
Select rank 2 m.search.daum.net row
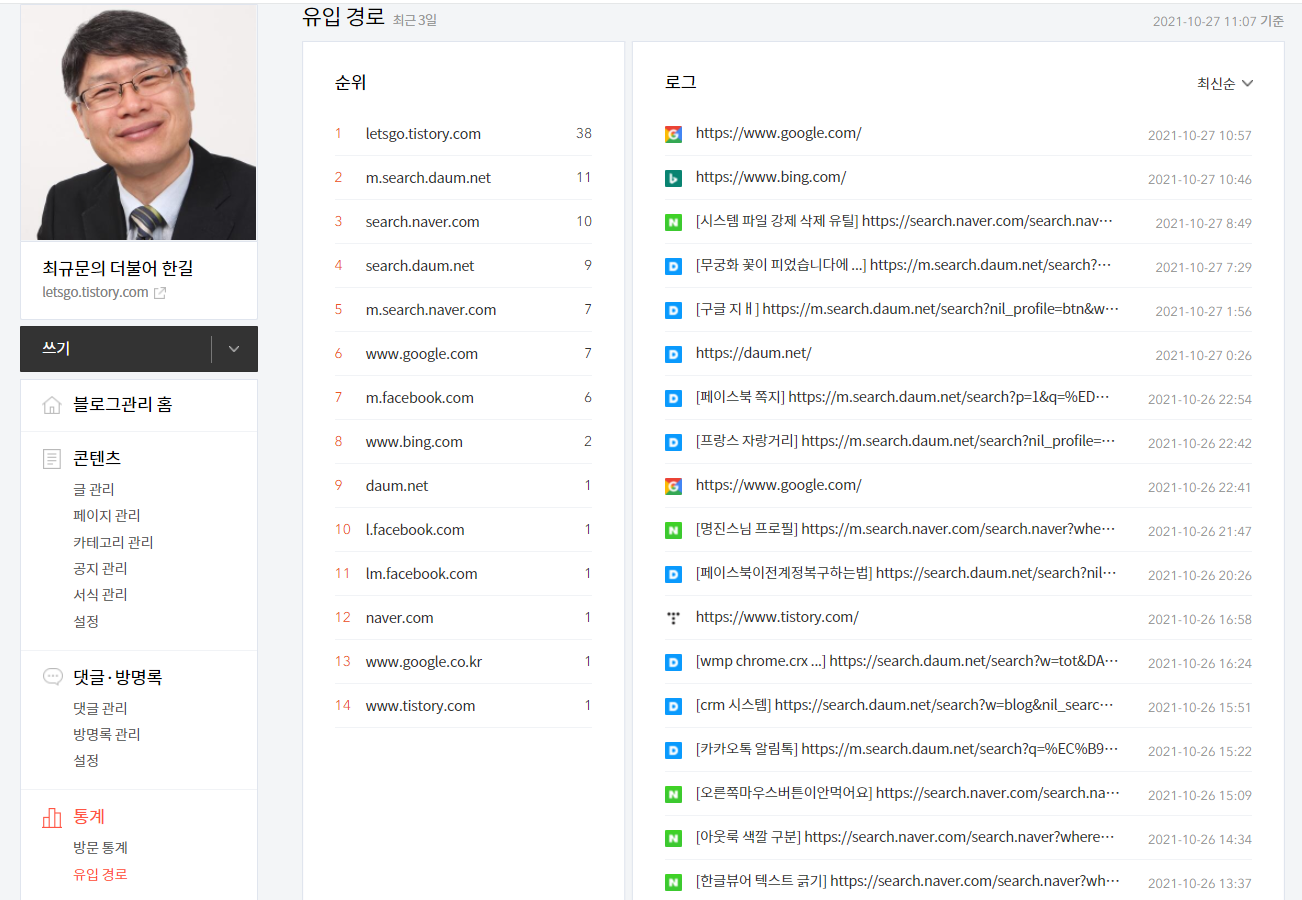pyautogui.click(x=463, y=178)
